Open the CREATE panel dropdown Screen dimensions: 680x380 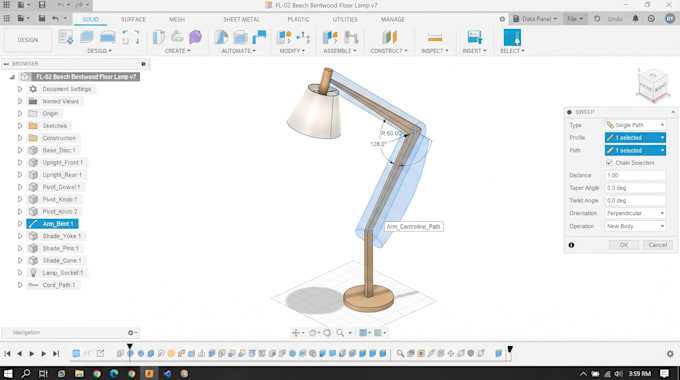tap(177, 51)
